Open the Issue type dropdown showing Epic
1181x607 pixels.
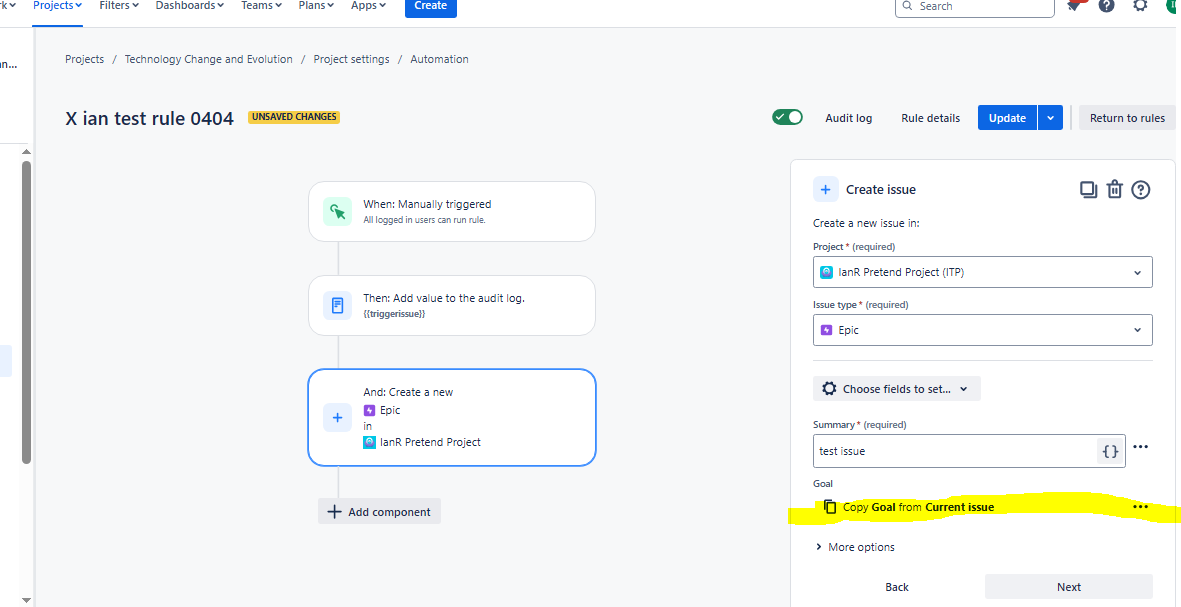pos(982,330)
